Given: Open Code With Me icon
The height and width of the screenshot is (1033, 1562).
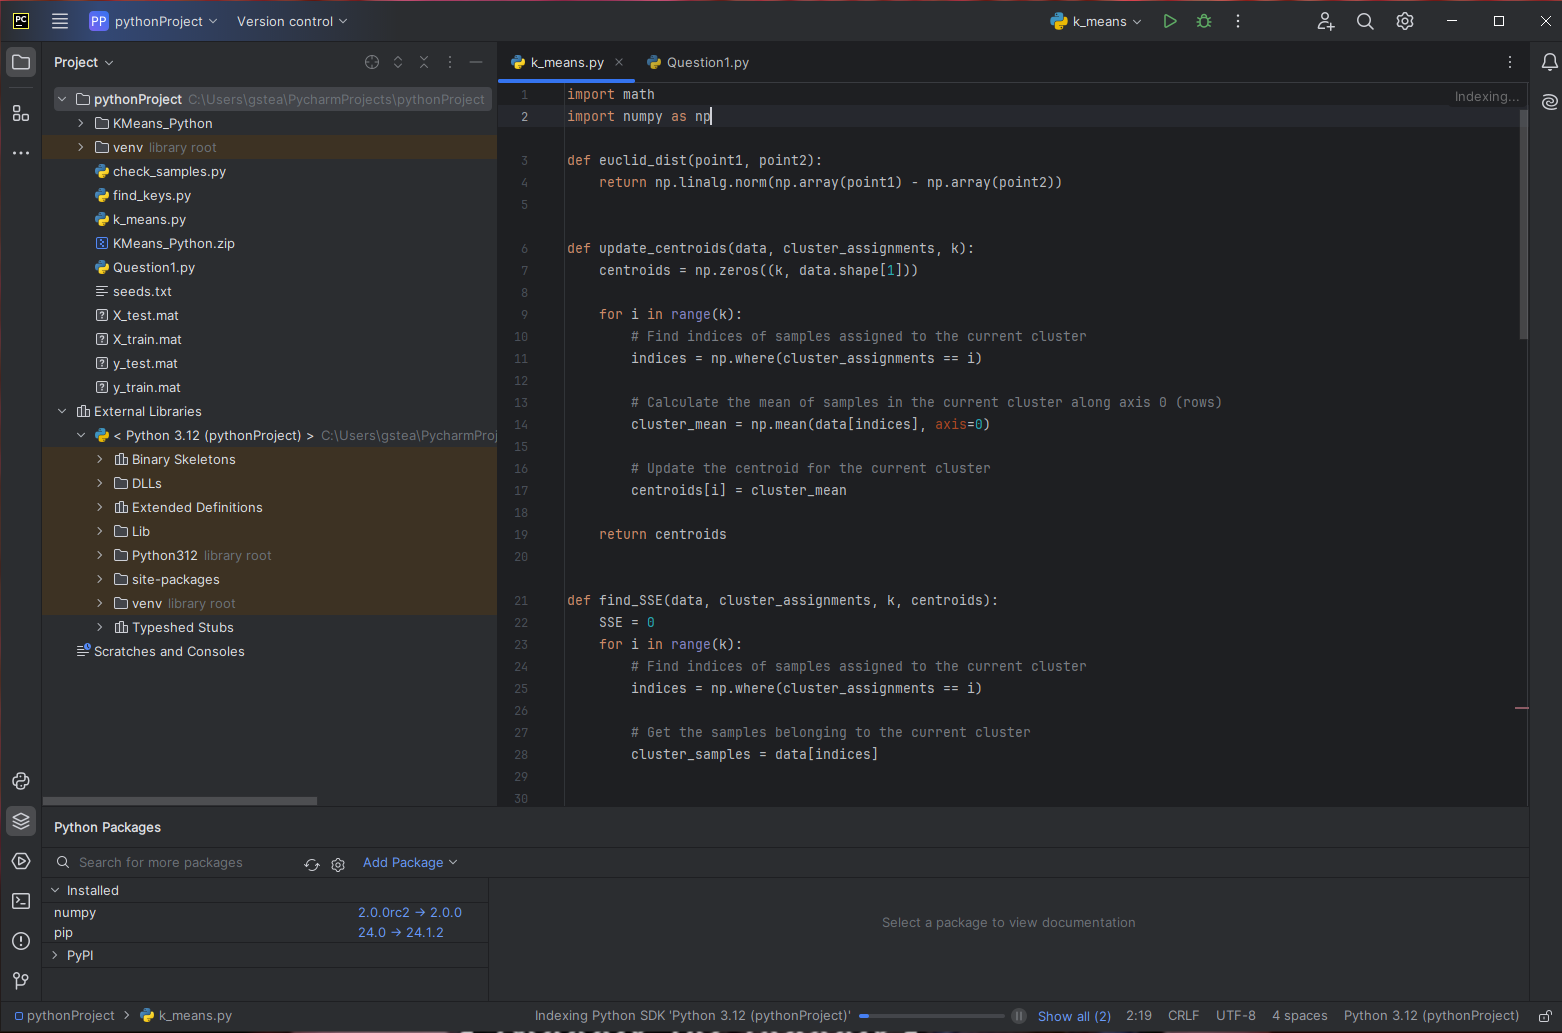Looking at the screenshot, I should click(1326, 21).
